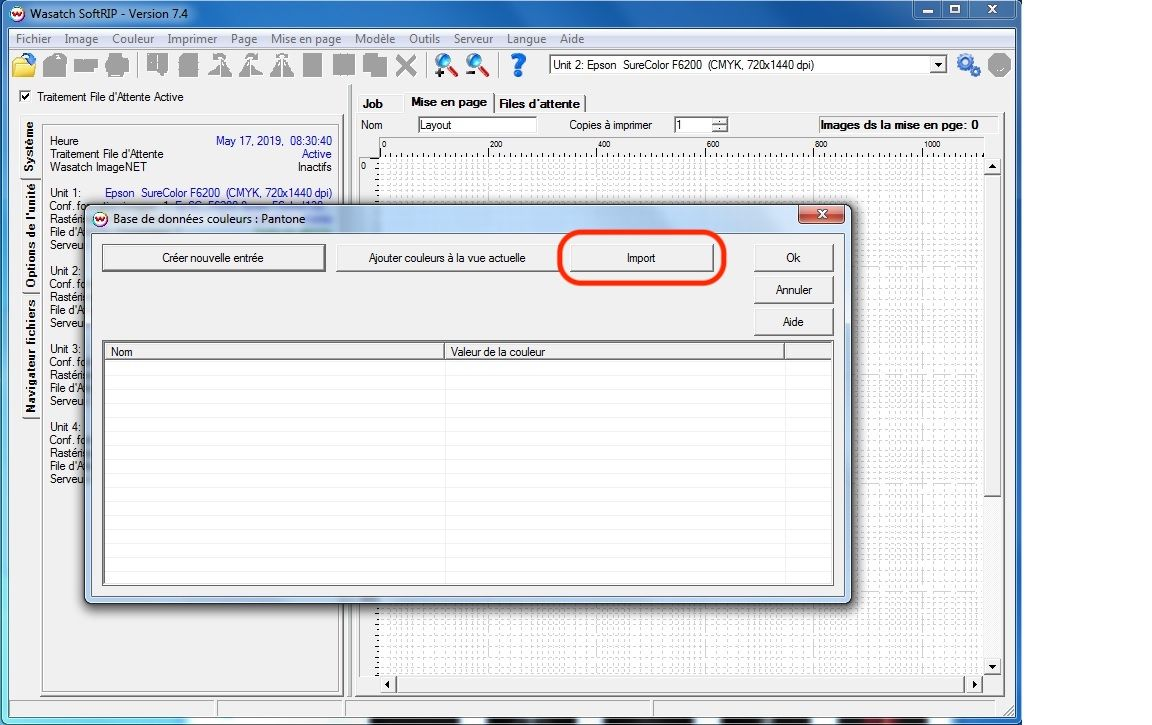This screenshot has width=1152, height=725.
Task: Click the layout horizontal scrollbar left arrow
Action: (387, 685)
